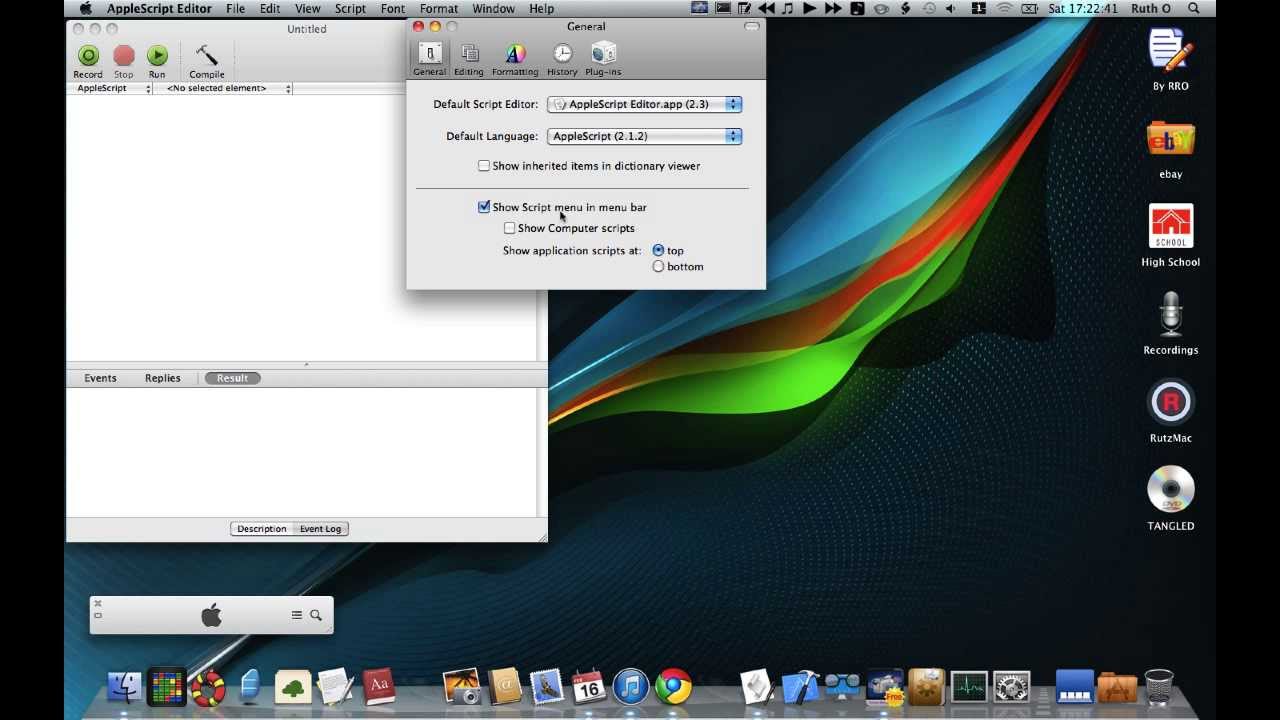
Task: Launch Google Chrome from the Dock
Action: (674, 687)
